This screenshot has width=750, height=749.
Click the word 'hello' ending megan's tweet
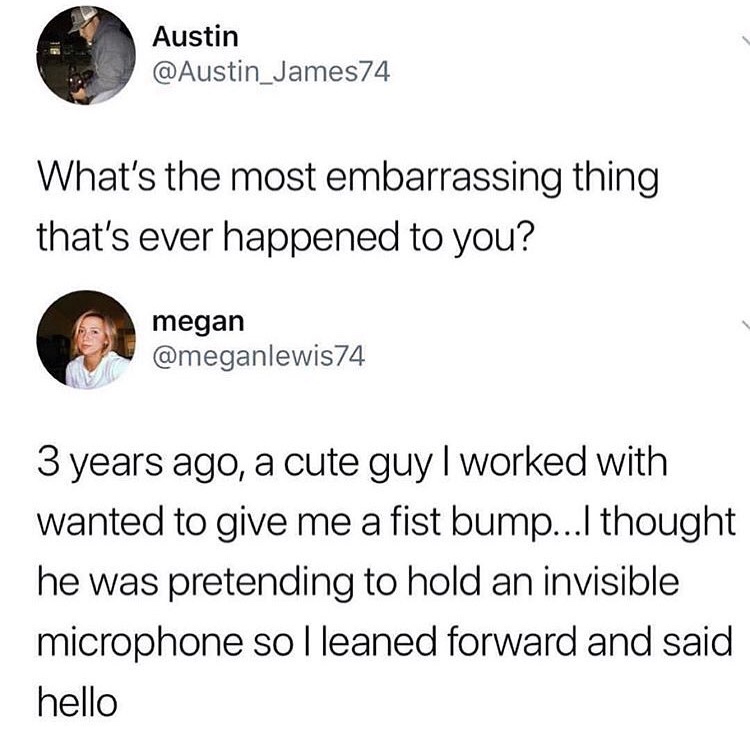click(77, 702)
